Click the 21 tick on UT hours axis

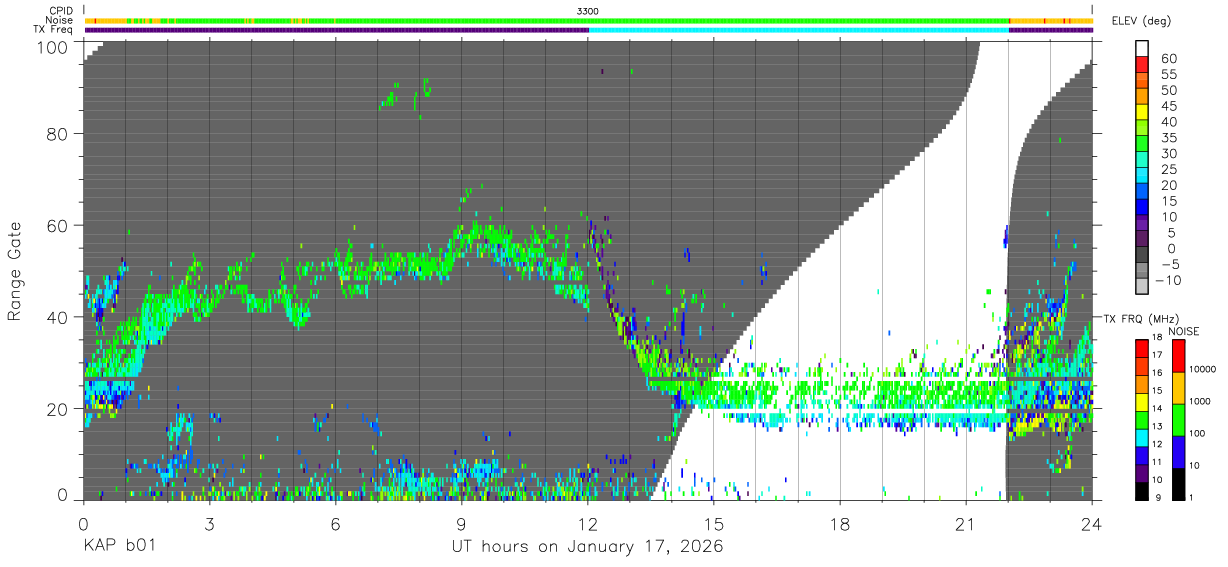966,524
